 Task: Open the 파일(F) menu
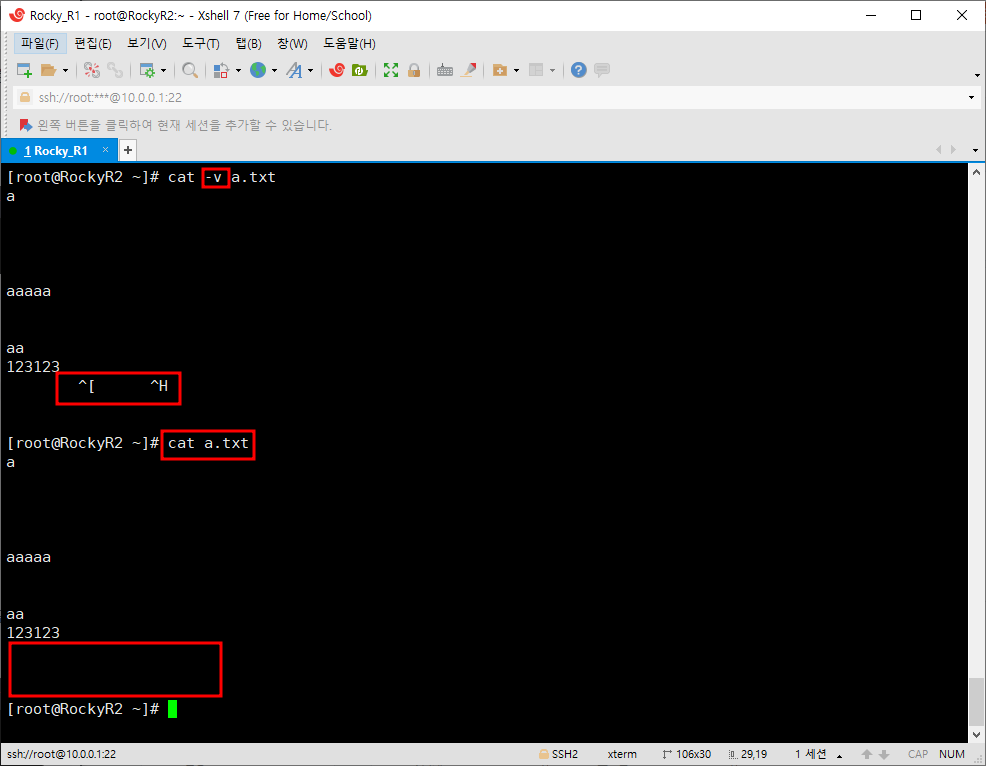tap(40, 43)
